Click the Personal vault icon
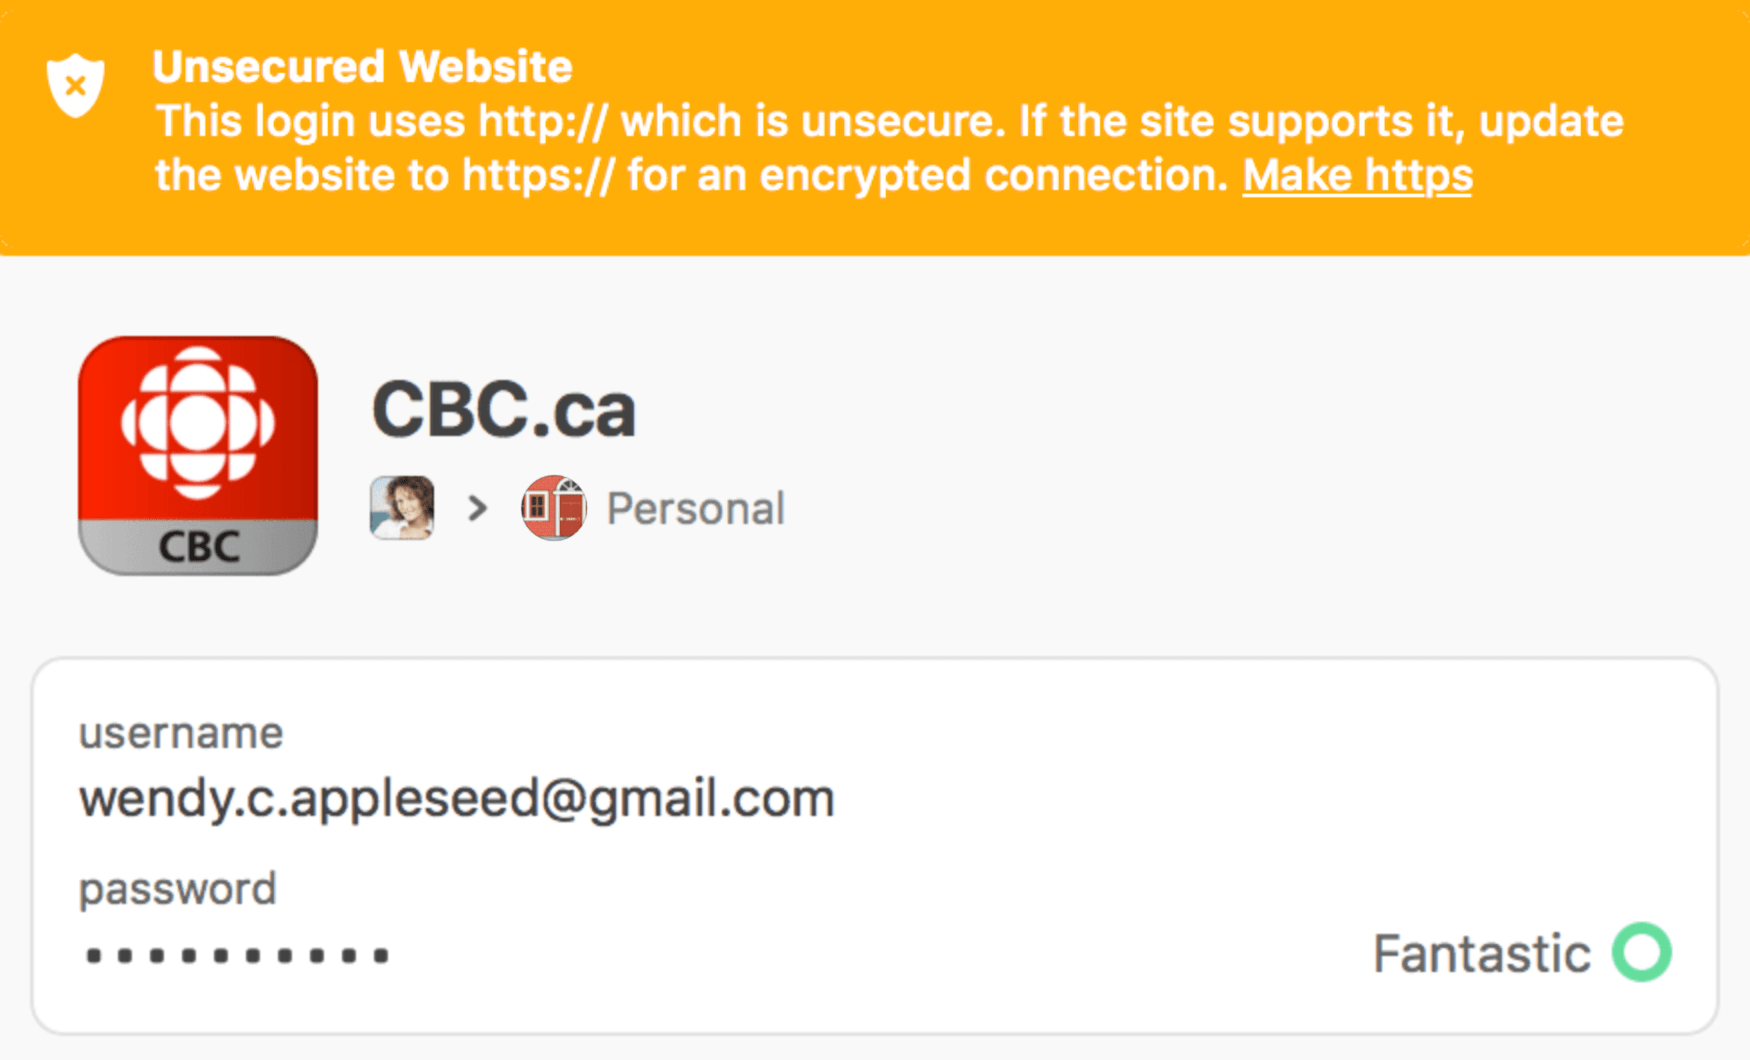The image size is (1750, 1060). click(553, 508)
